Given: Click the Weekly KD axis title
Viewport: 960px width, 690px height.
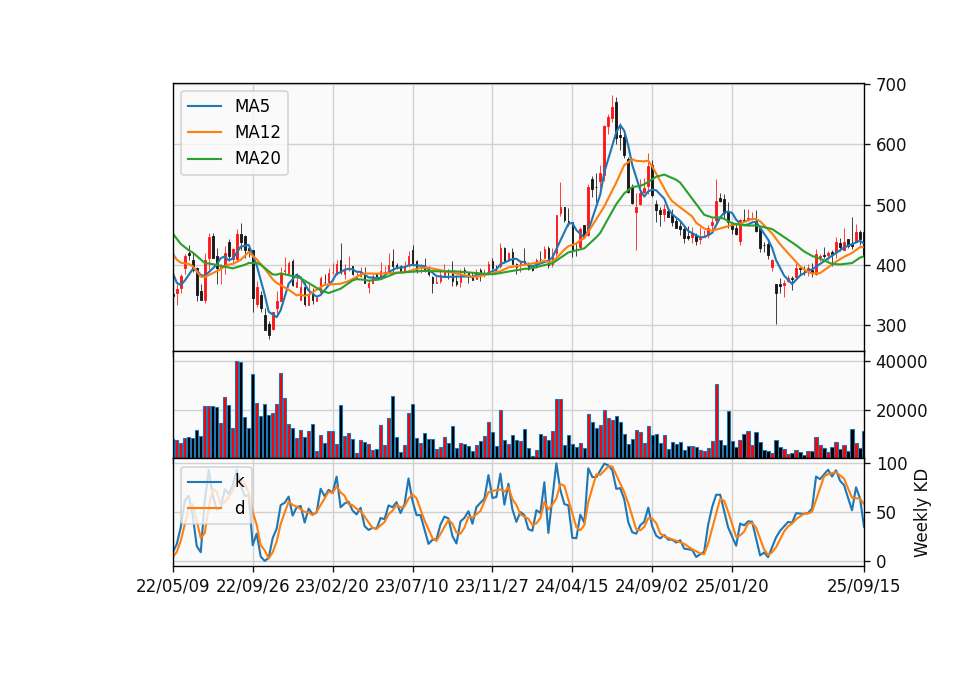Looking at the screenshot, I should (920, 514).
